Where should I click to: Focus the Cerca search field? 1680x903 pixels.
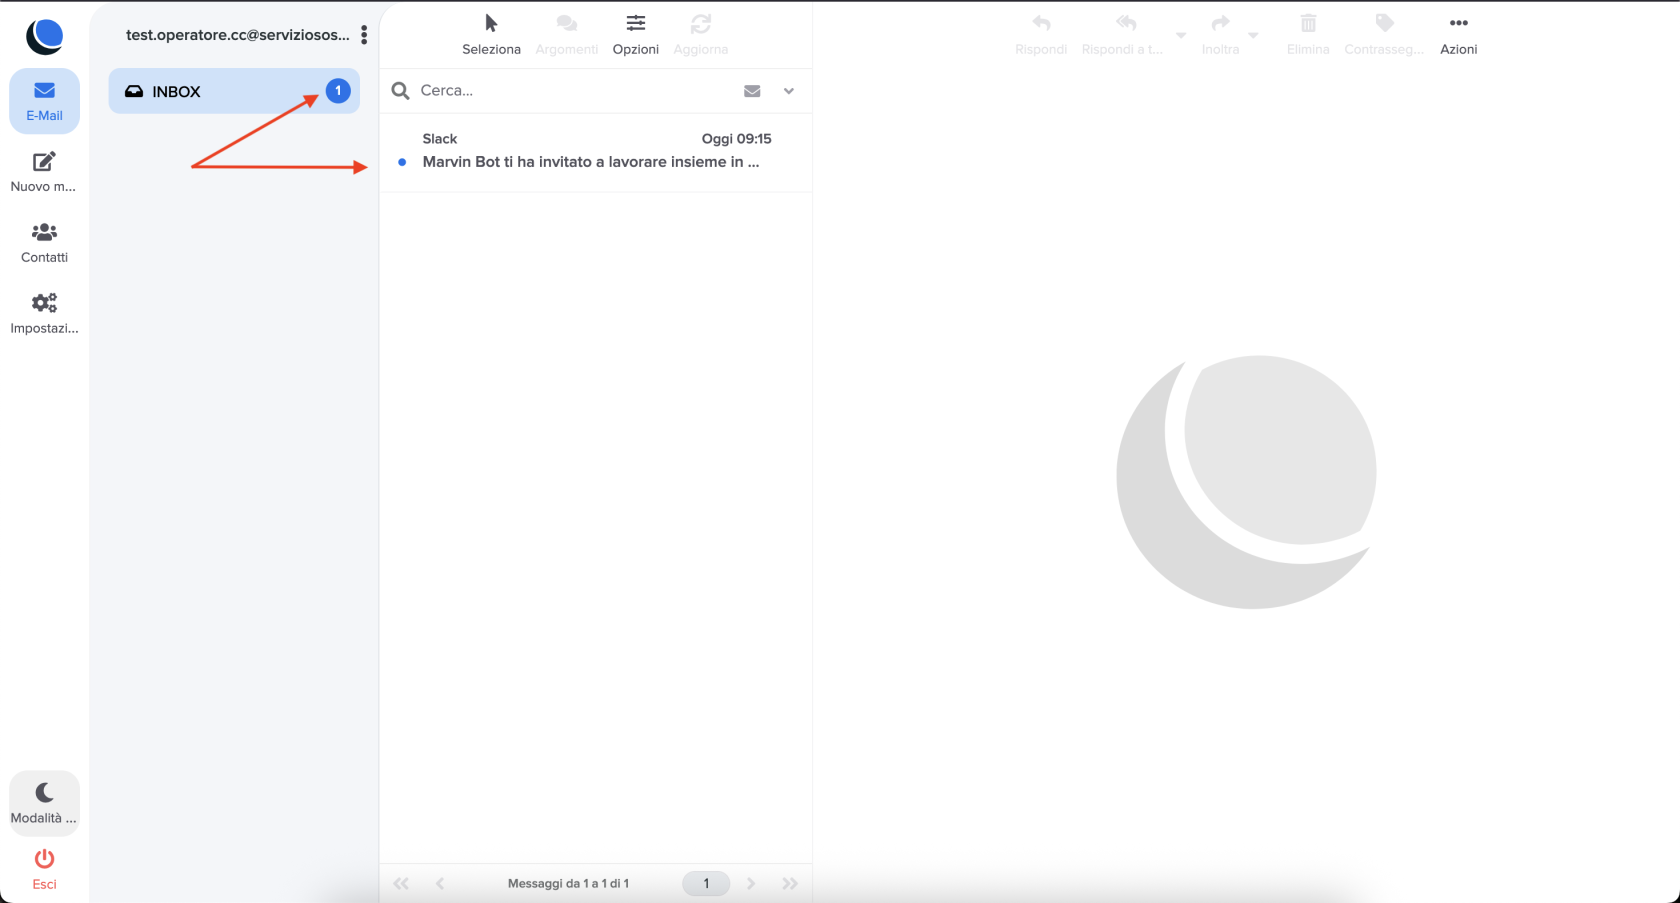pos(575,91)
